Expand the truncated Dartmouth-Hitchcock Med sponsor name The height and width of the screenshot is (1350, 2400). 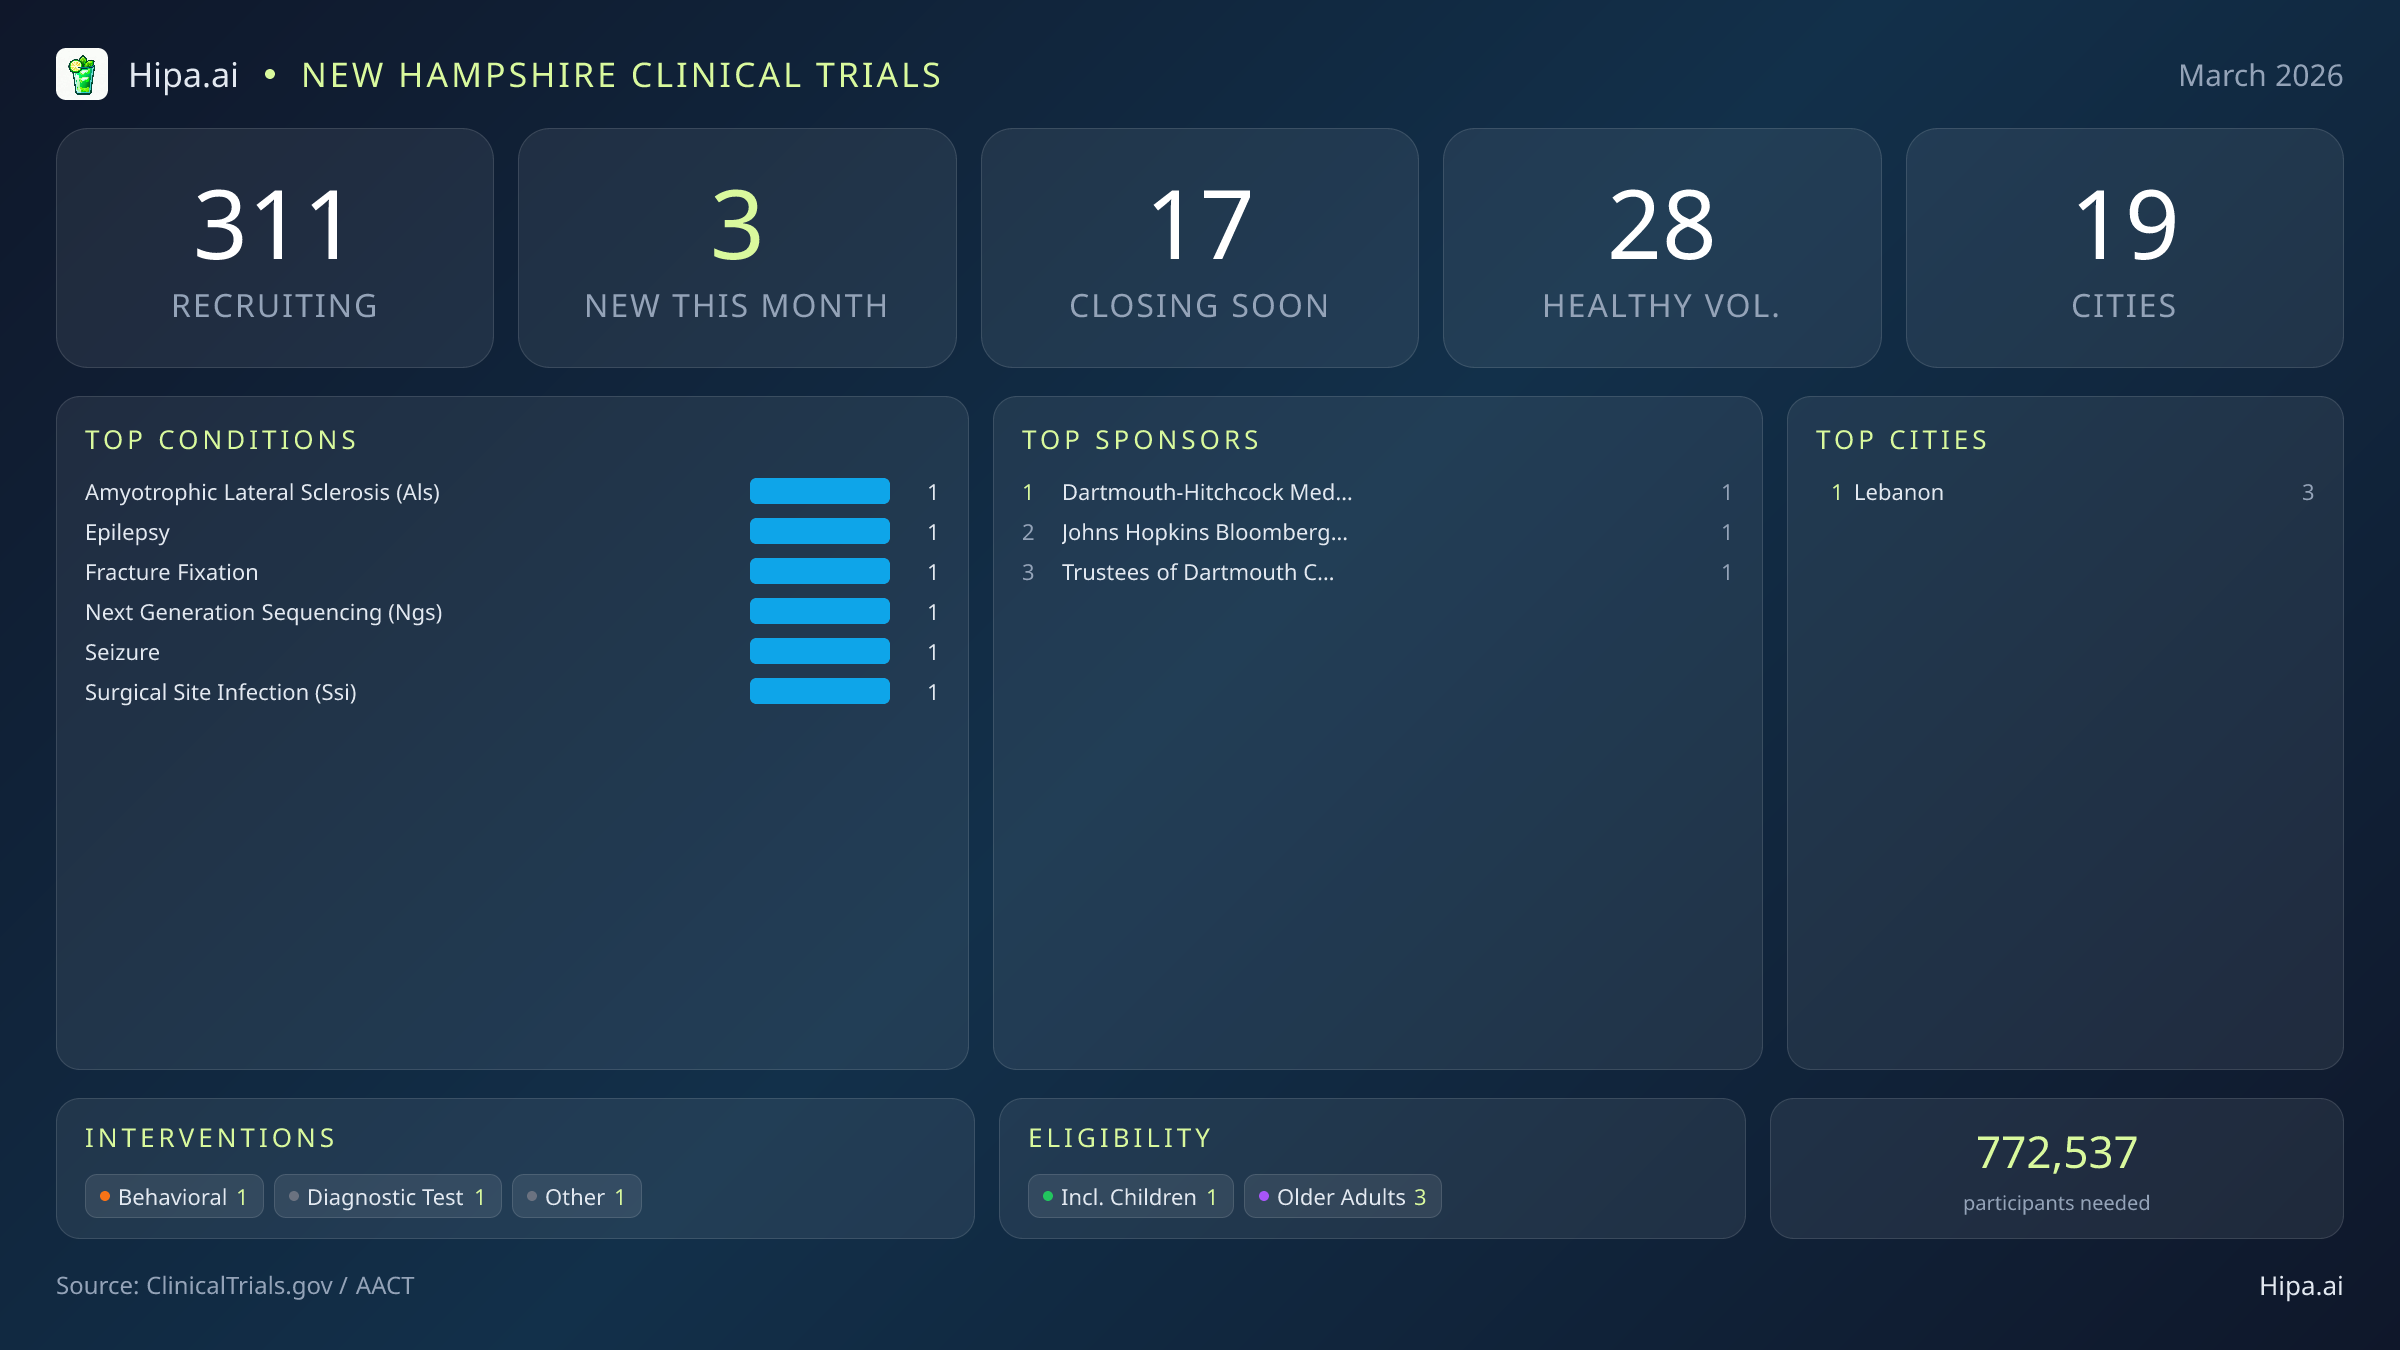click(x=1206, y=492)
